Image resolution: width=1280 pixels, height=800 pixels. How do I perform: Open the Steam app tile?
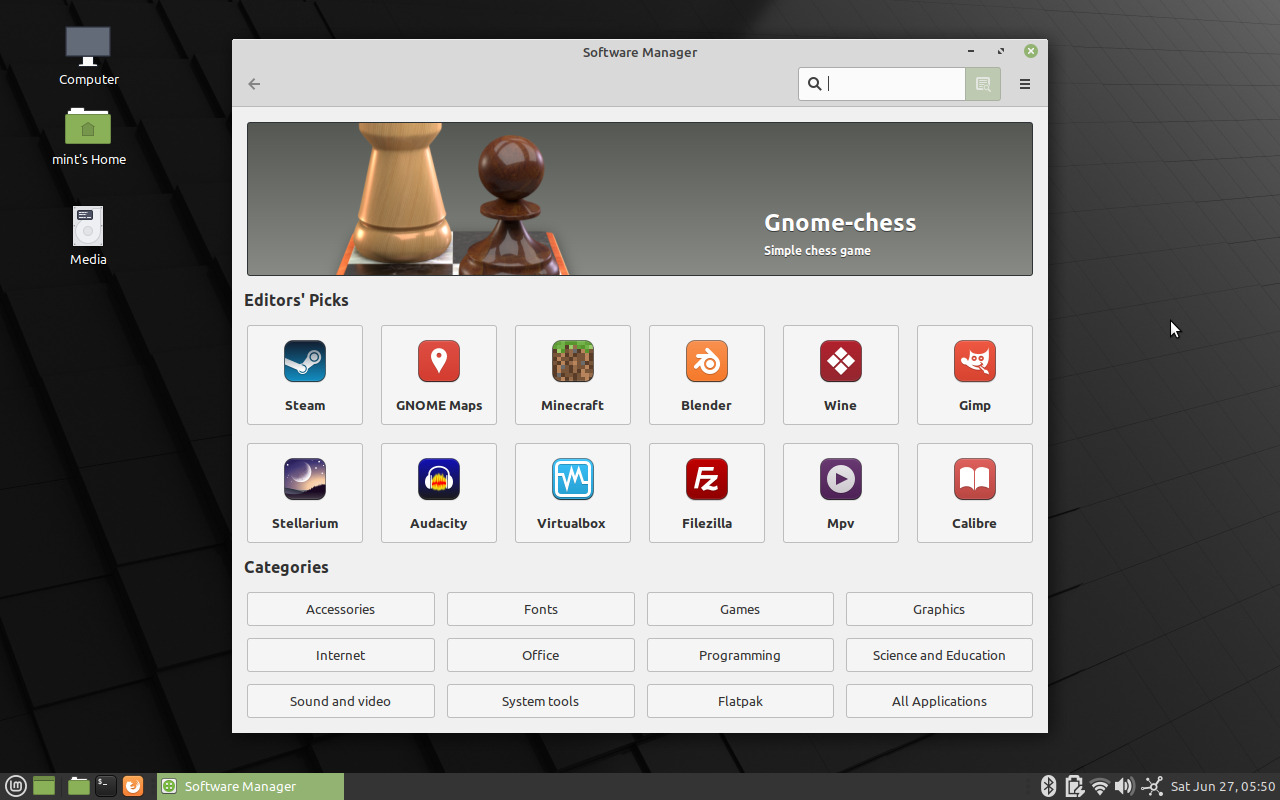305,375
